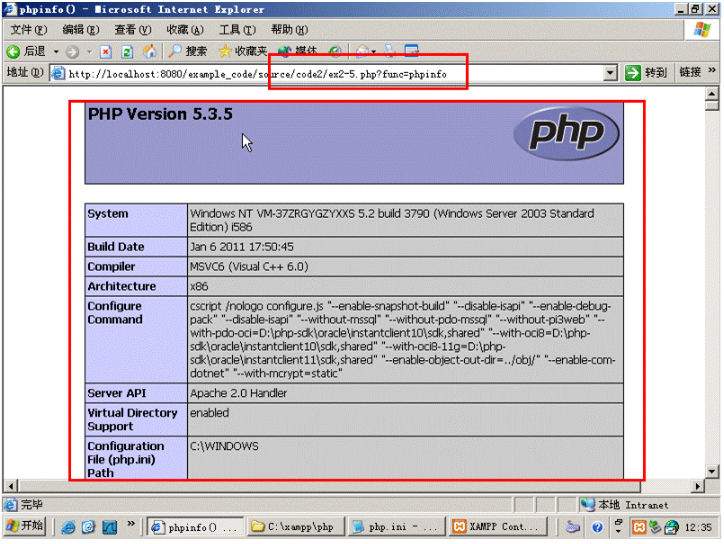This screenshot has width=724, height=544.
Task: Expand the Back button history dropdown arrow
Action: point(56,52)
